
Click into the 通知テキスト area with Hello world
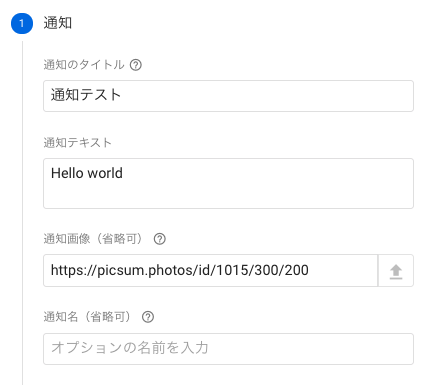click(228, 184)
